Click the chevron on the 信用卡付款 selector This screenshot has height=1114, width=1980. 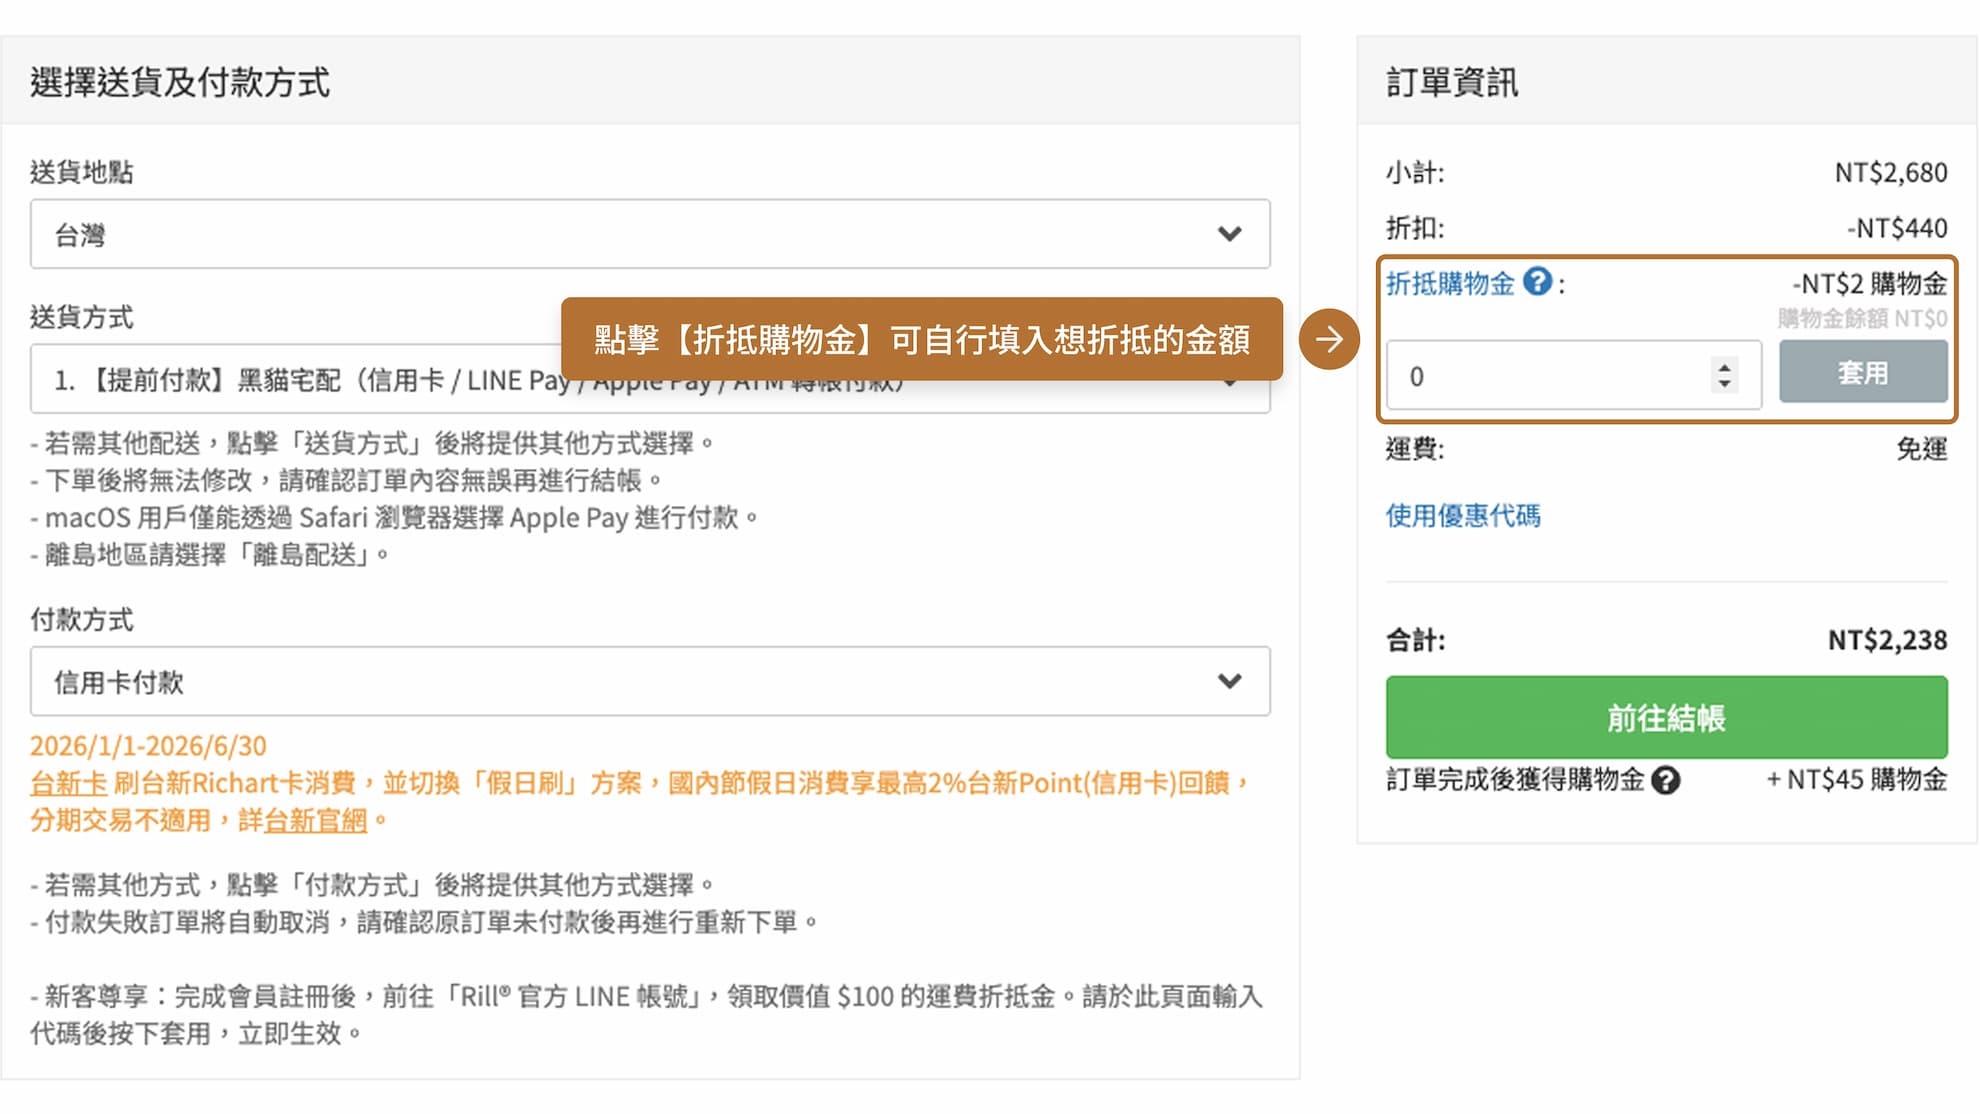coord(1228,681)
